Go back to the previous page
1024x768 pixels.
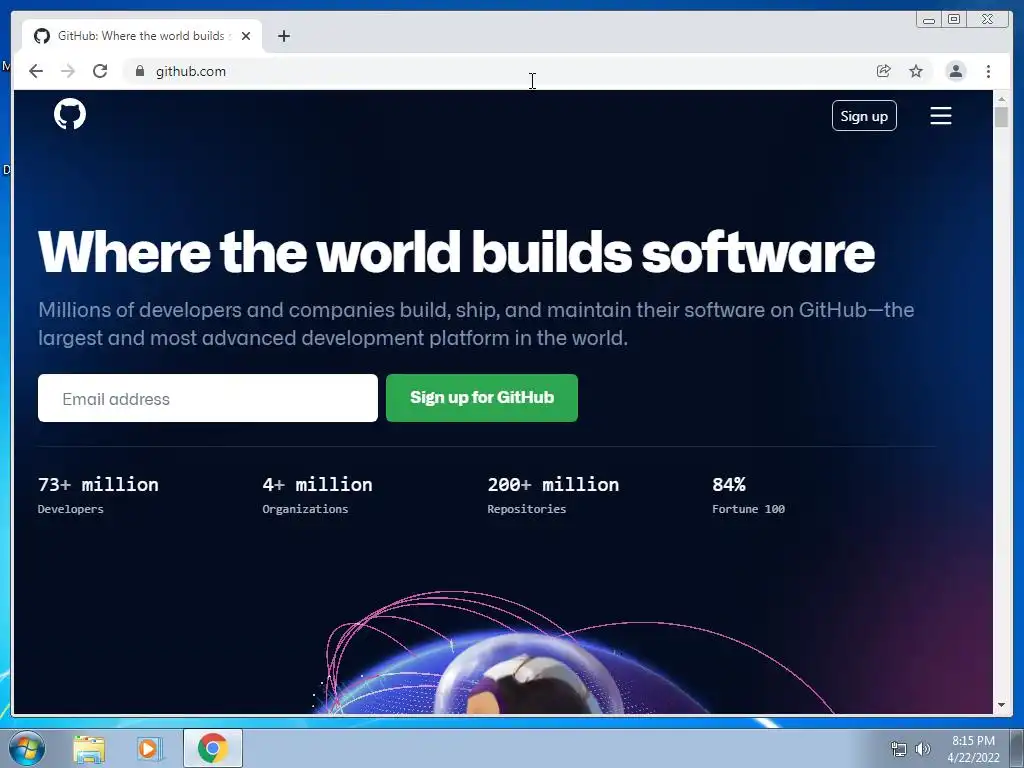[36, 71]
